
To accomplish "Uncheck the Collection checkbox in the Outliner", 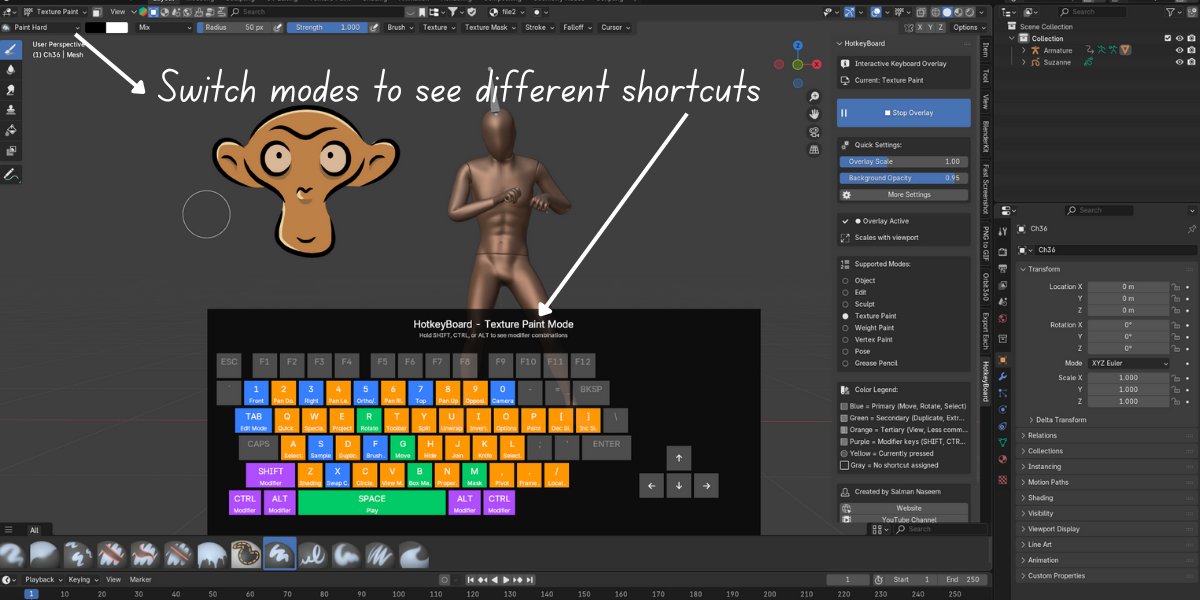I will tap(1168, 37).
